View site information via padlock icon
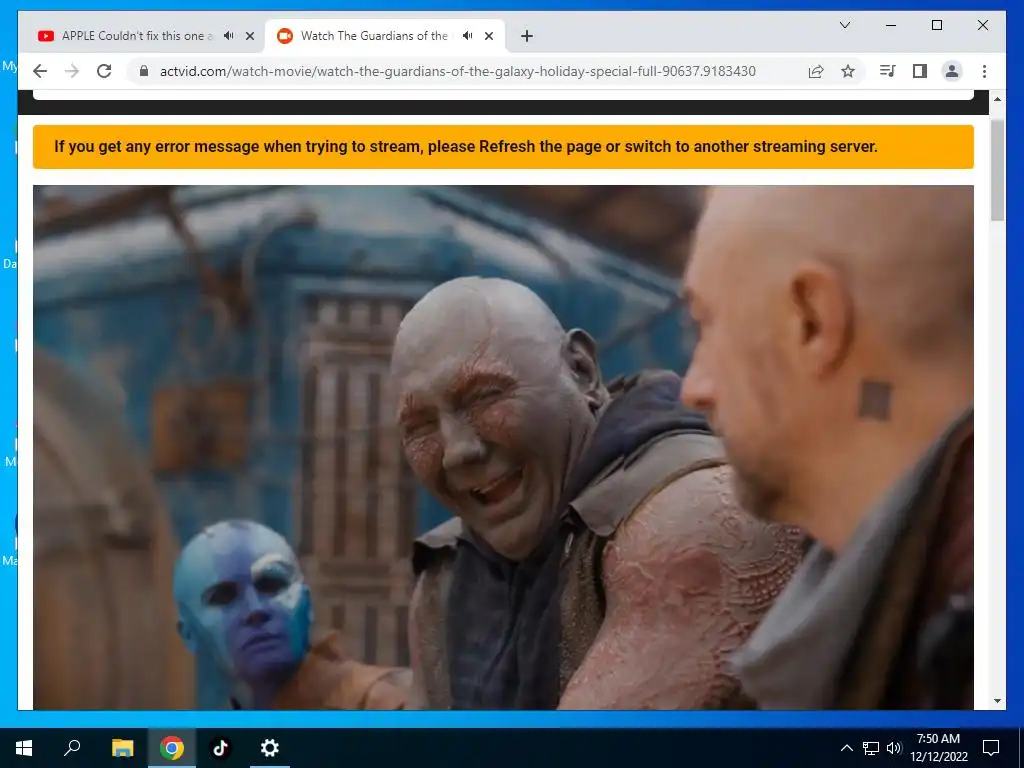 click(x=144, y=71)
